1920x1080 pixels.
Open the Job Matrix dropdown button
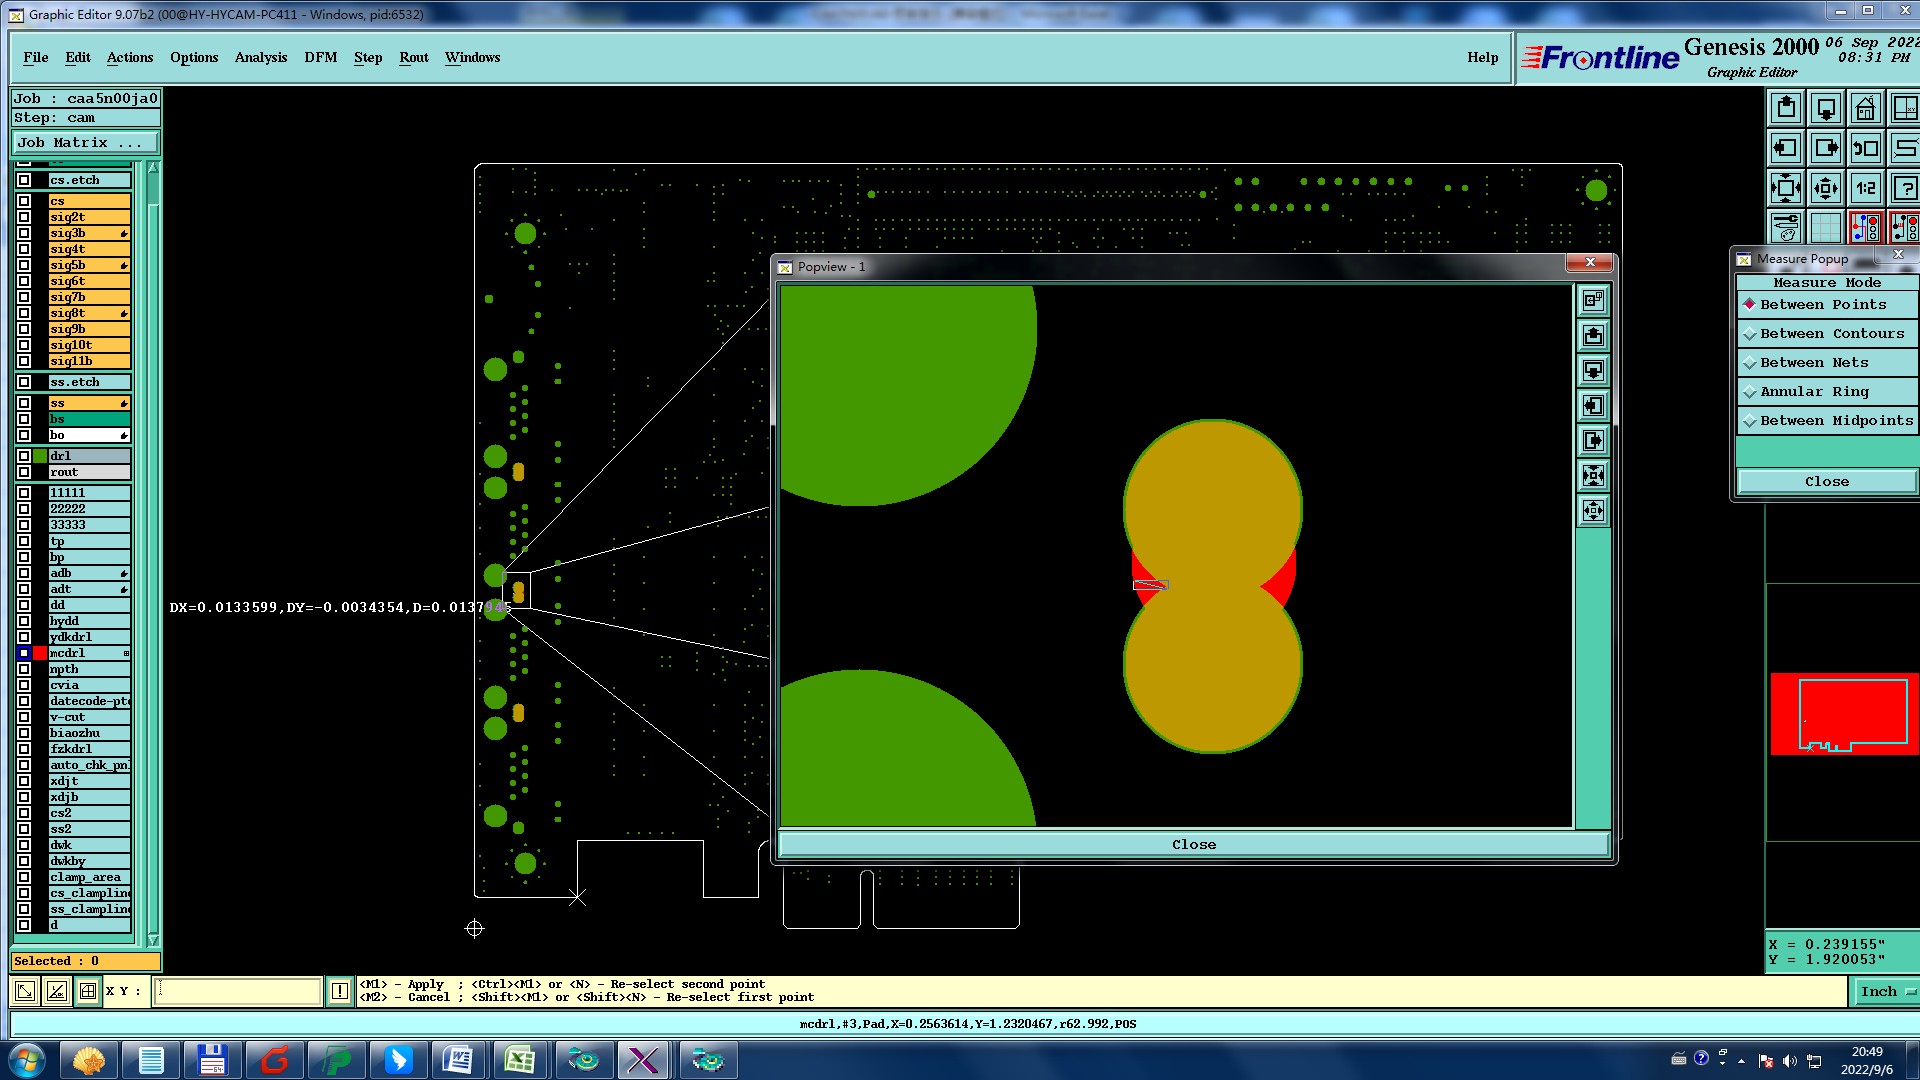coord(84,143)
